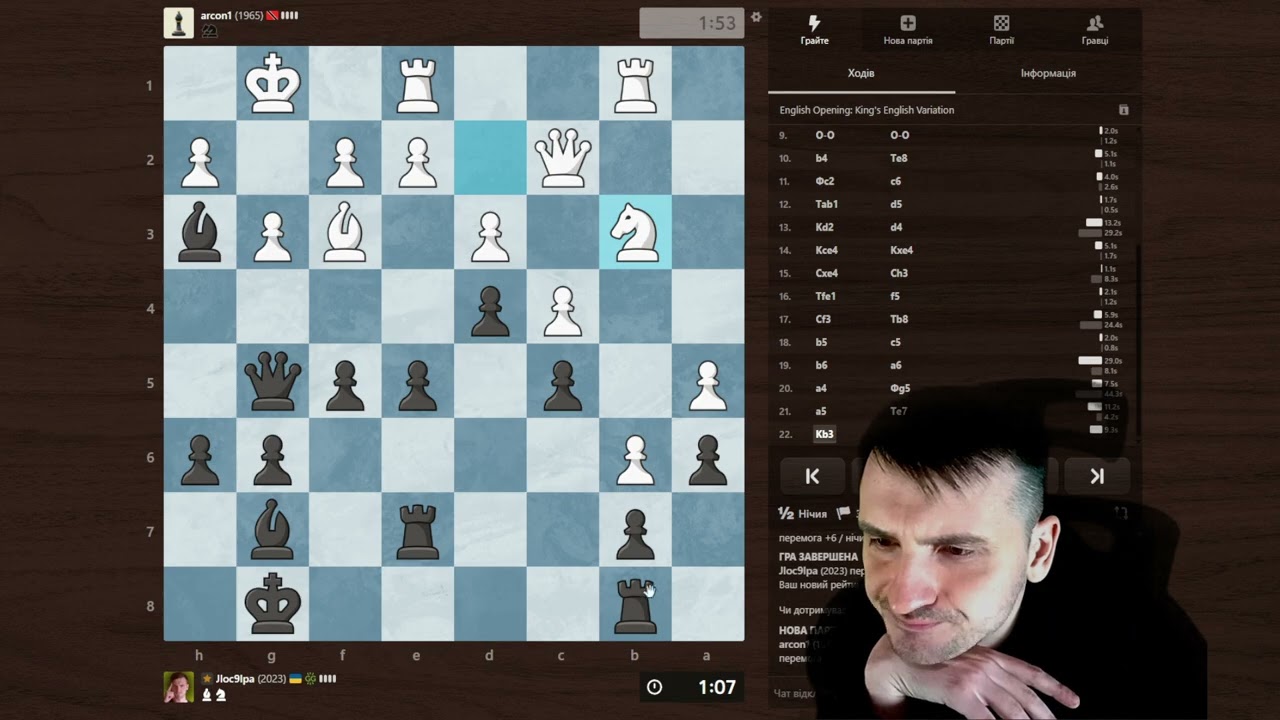1280x720 pixels.
Task: Select white's 9th move O-O
Action: click(x=825, y=135)
